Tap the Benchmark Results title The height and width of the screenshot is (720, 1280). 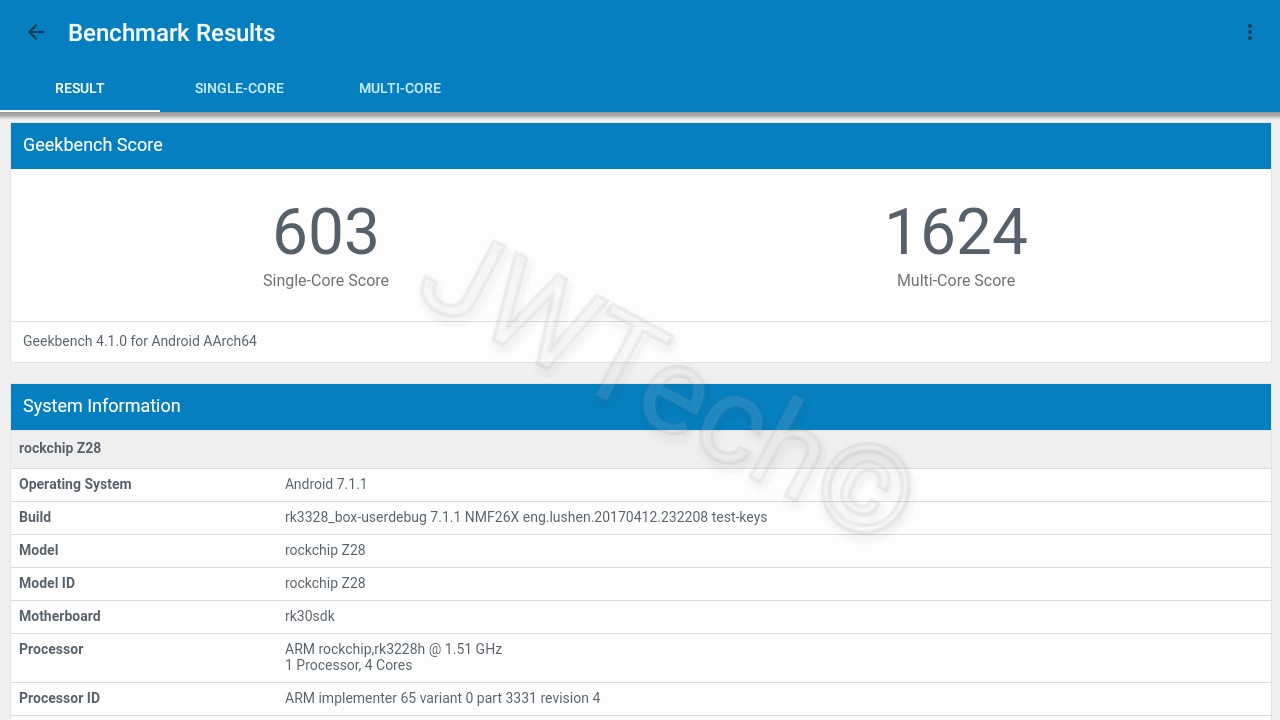coord(171,33)
